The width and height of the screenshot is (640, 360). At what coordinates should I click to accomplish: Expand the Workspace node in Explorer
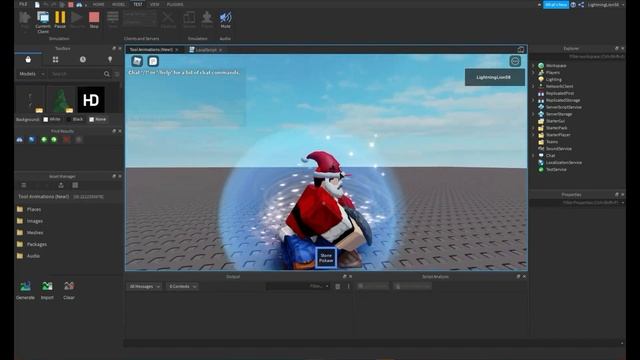pyautogui.click(x=533, y=65)
